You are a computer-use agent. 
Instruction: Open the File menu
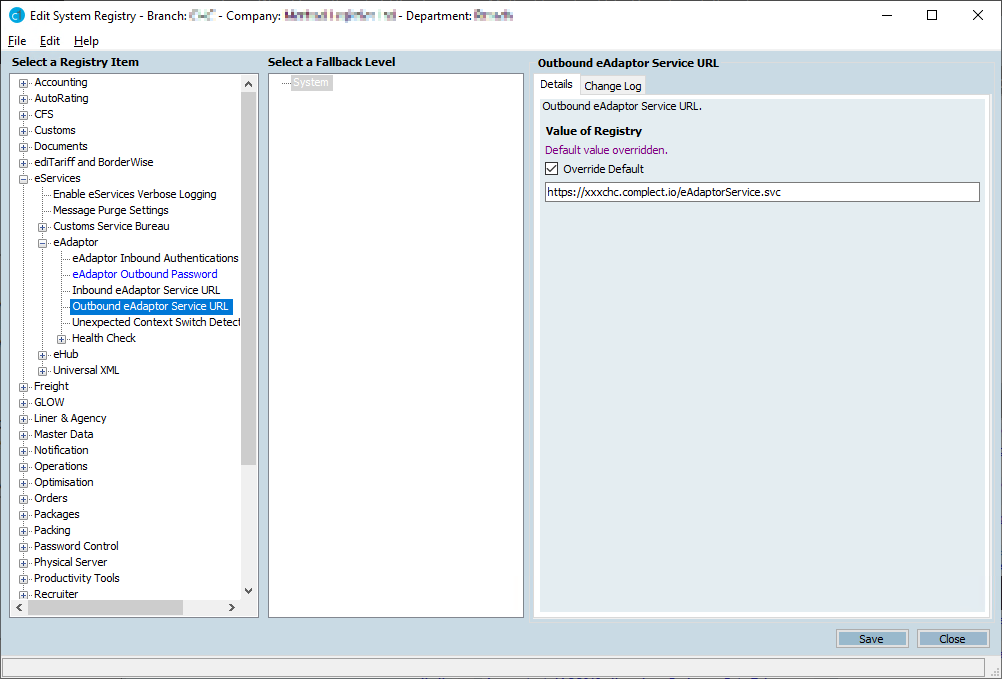(17, 41)
